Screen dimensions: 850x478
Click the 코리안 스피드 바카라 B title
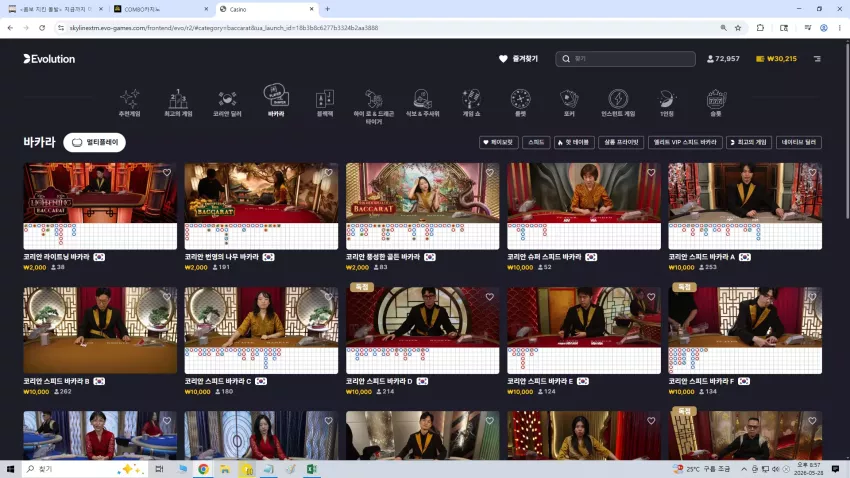[56, 381]
